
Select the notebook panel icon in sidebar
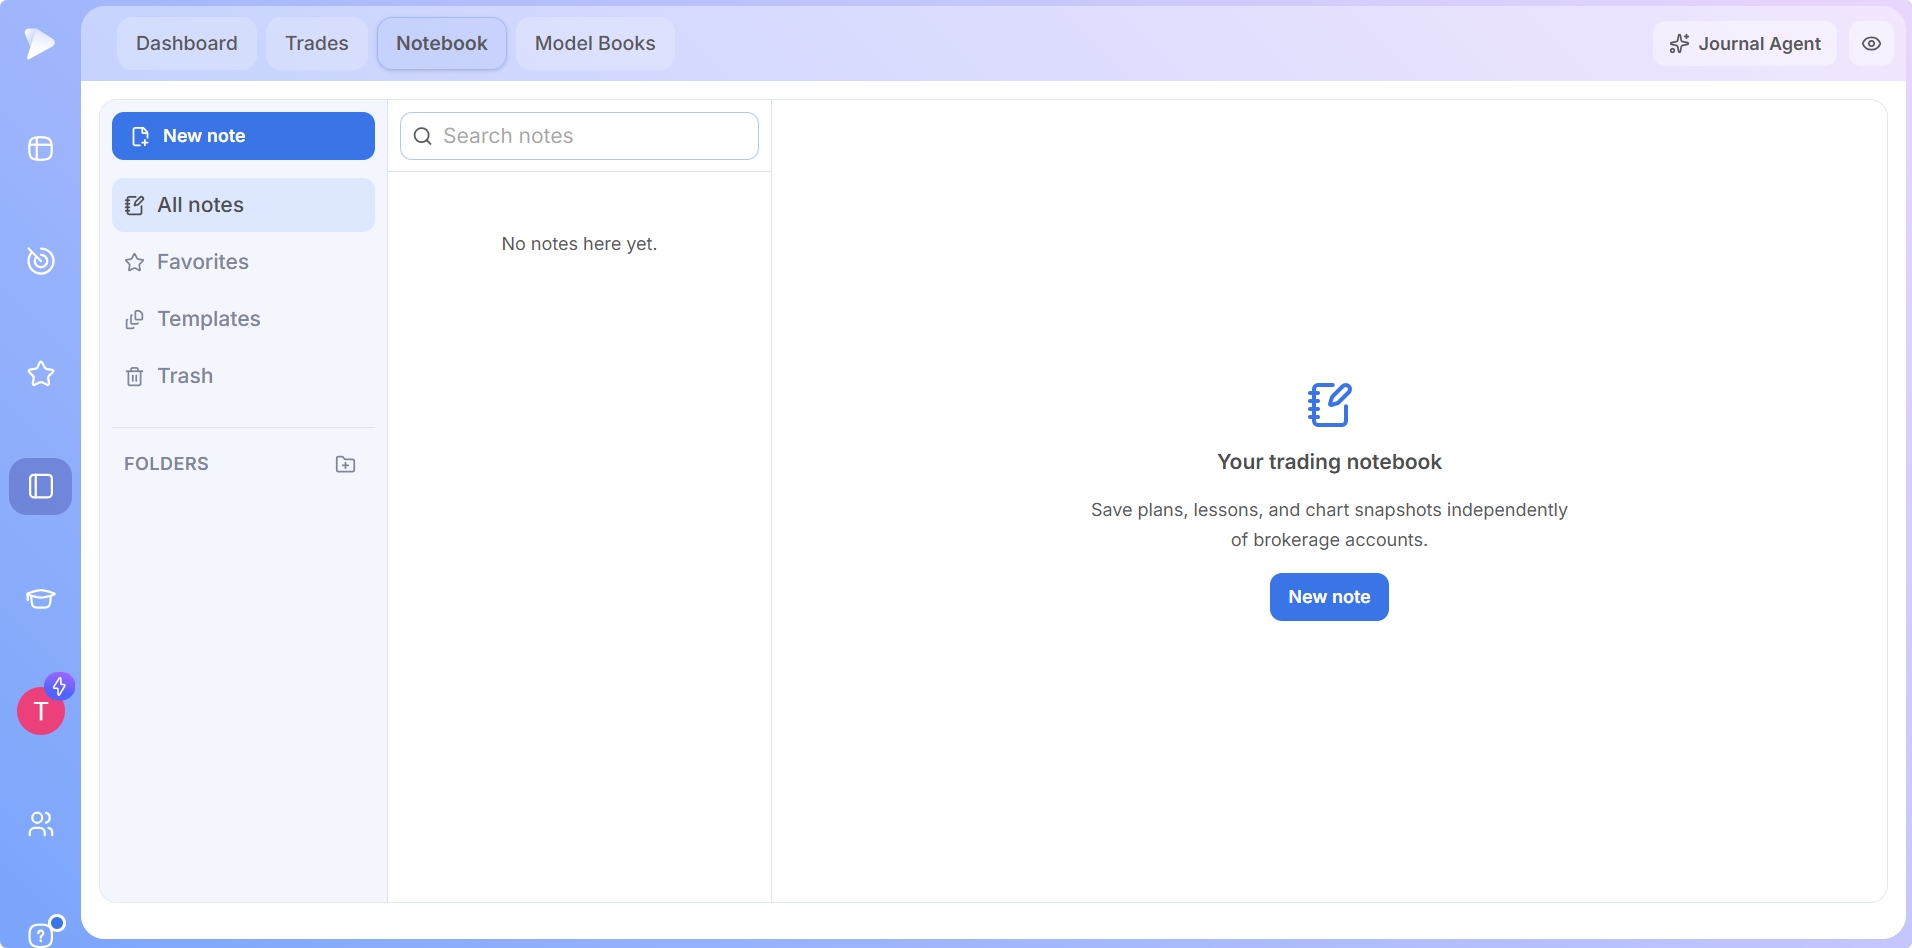click(x=40, y=486)
